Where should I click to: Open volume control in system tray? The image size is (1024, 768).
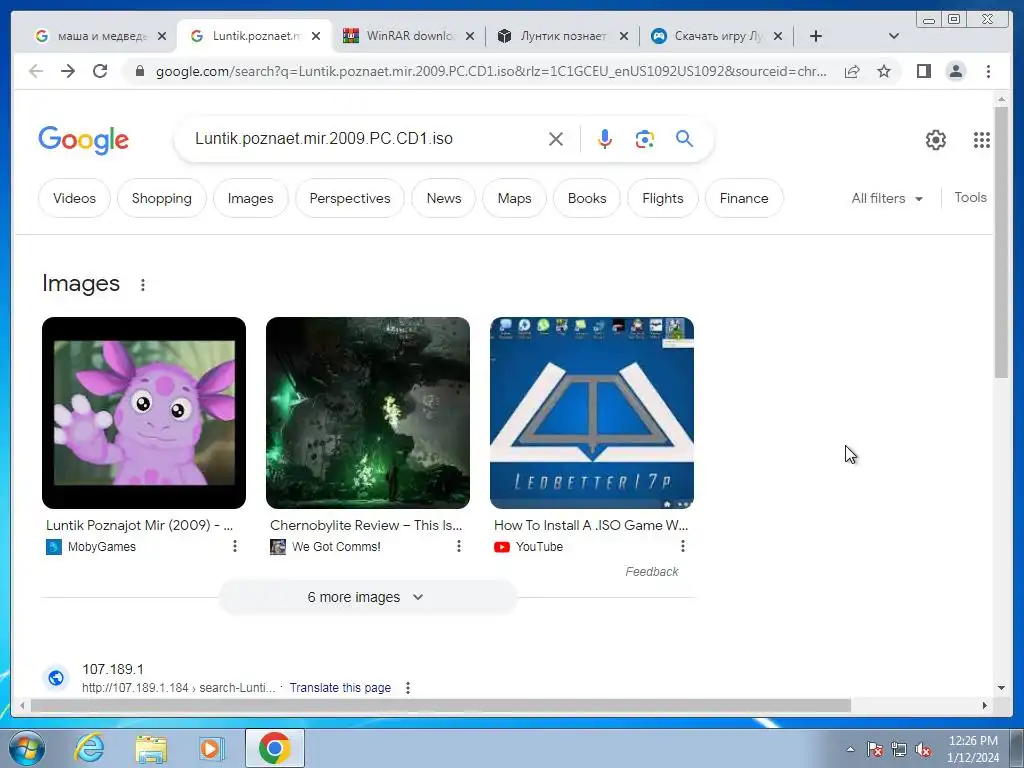click(x=923, y=749)
